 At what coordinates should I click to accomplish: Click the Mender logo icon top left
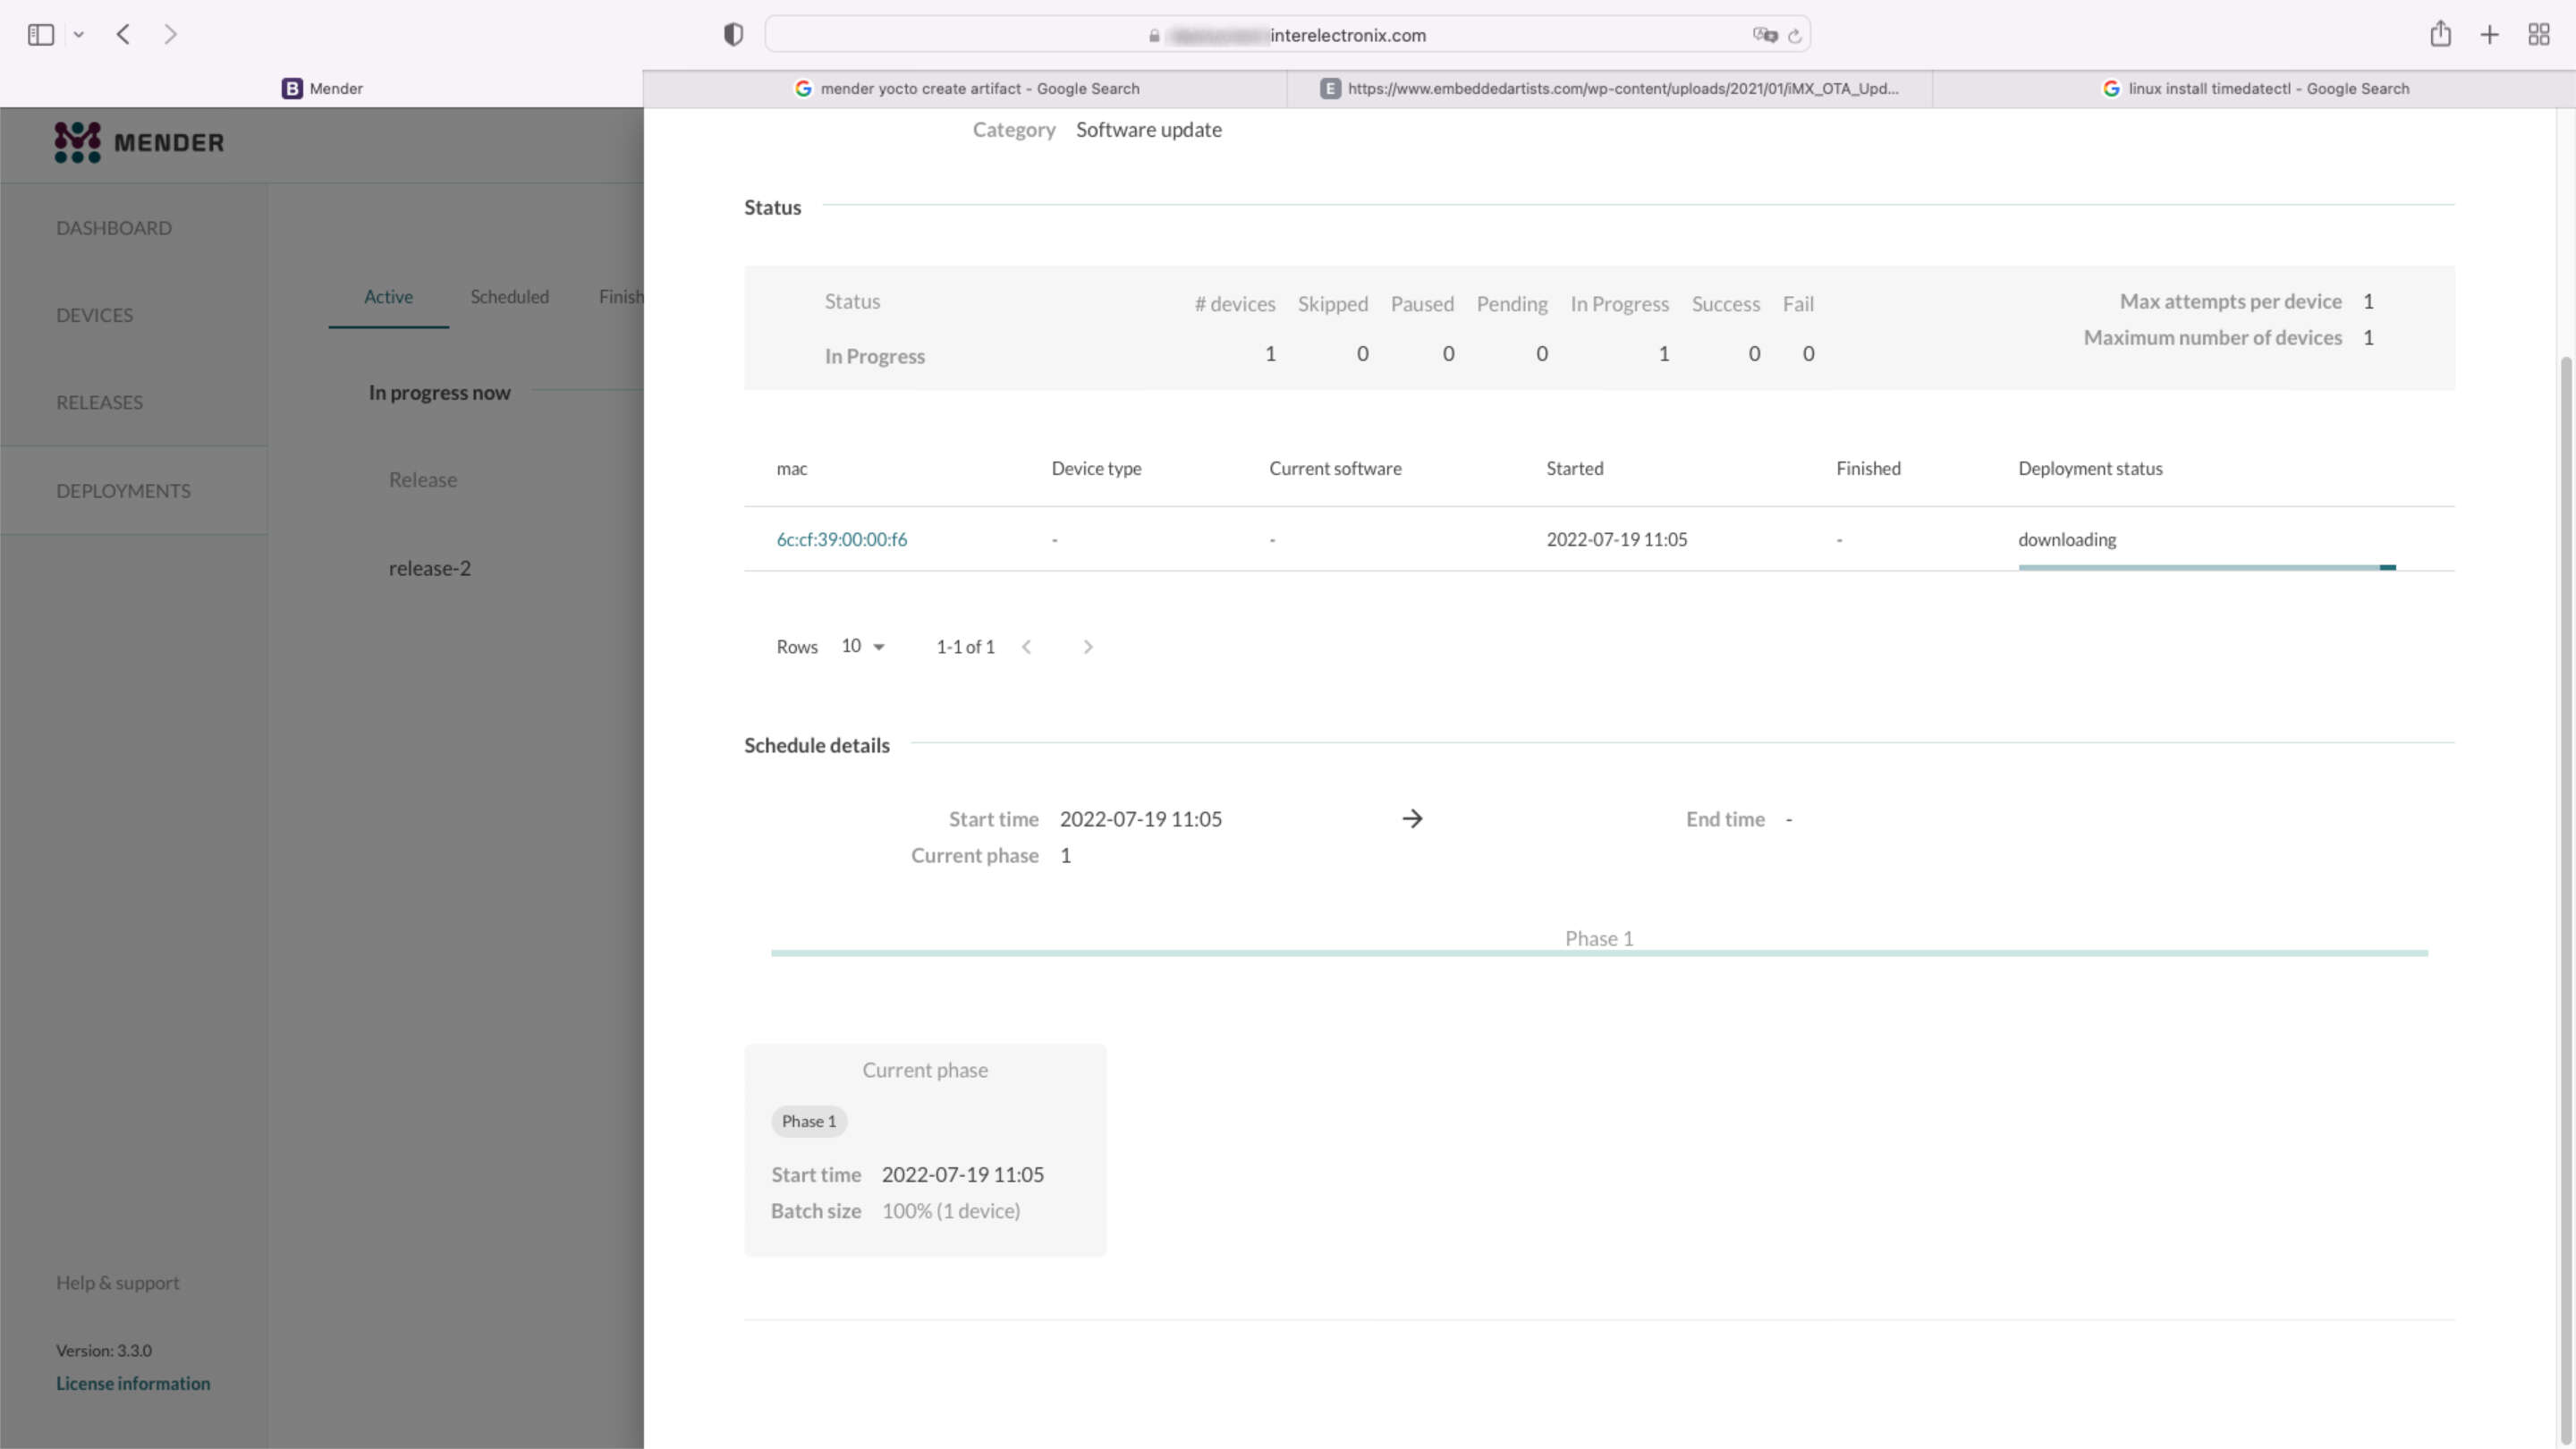76,141
